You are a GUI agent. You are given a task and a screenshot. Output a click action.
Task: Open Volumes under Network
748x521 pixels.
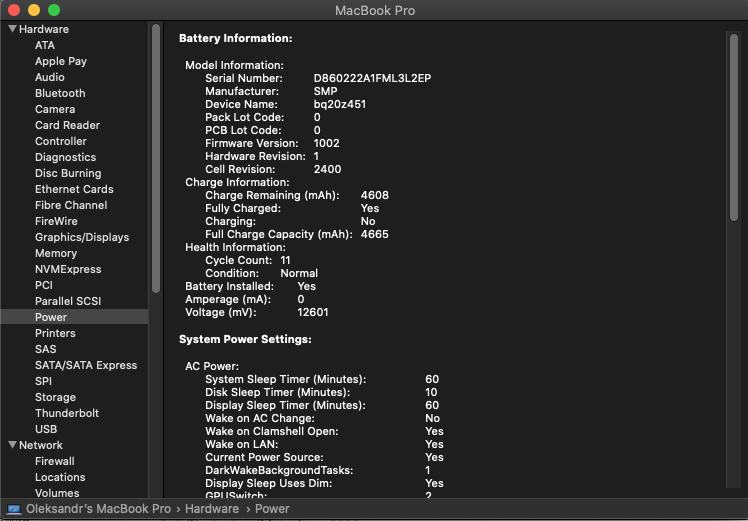click(x=57, y=493)
